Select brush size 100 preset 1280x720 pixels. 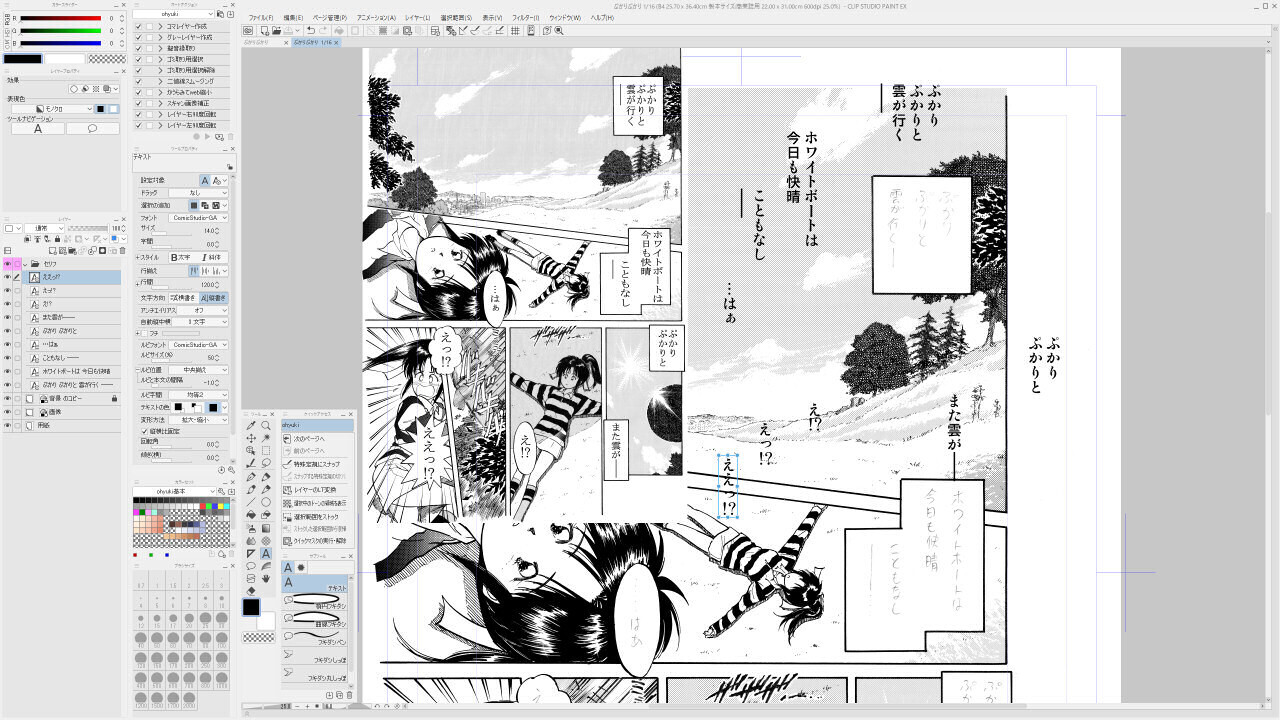[x=221, y=639]
